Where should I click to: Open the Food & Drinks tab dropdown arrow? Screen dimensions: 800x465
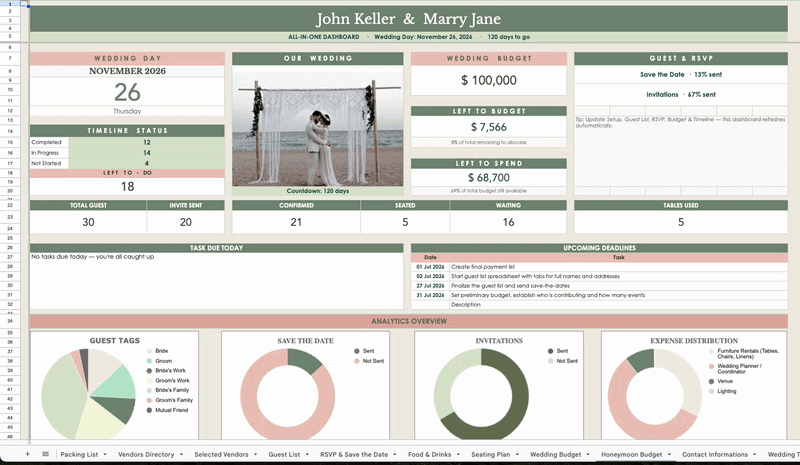pyautogui.click(x=458, y=454)
